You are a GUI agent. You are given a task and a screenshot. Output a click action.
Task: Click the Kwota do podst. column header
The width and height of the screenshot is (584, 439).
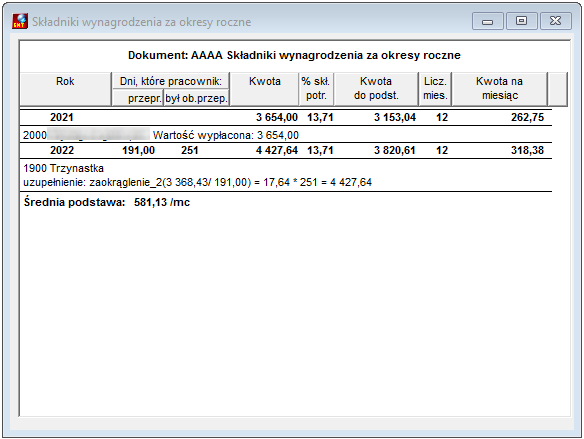tap(376, 89)
